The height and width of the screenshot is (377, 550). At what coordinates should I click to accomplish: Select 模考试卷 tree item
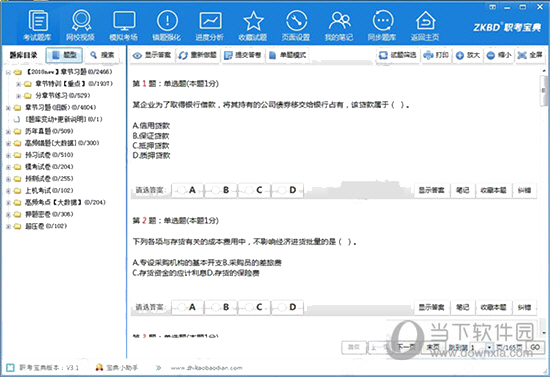pyautogui.click(x=49, y=167)
